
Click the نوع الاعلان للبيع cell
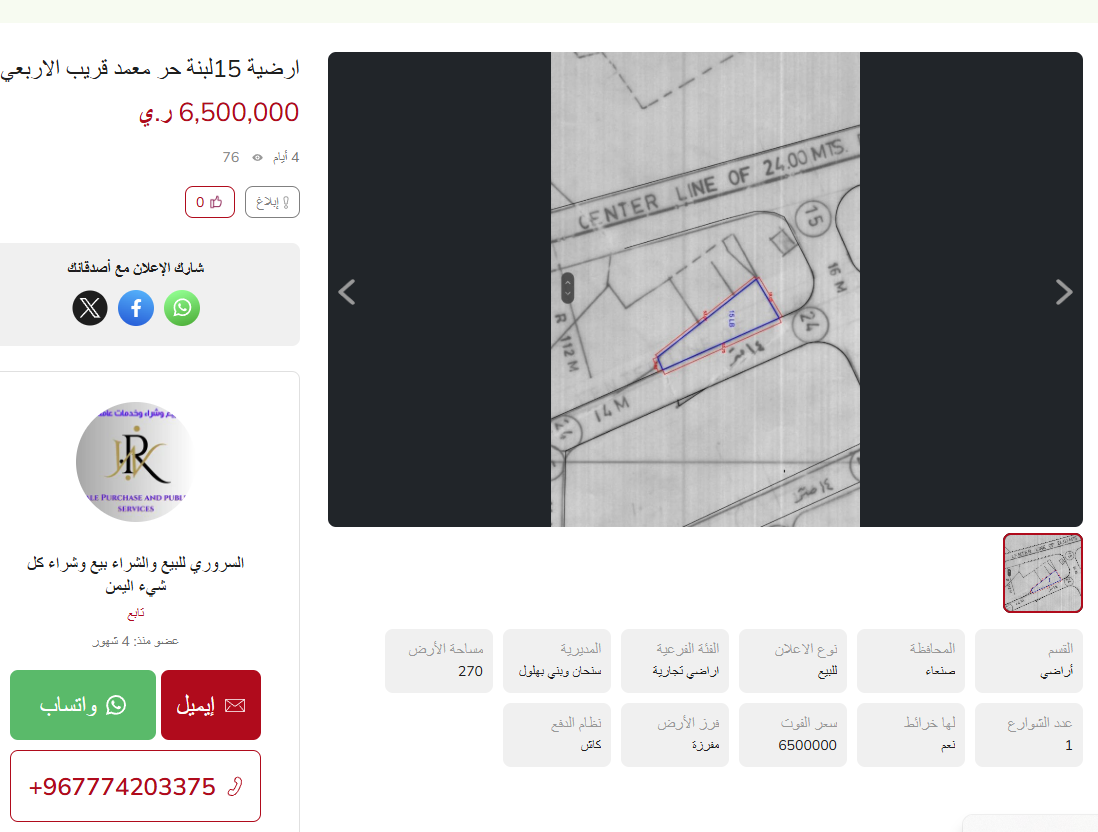793,660
